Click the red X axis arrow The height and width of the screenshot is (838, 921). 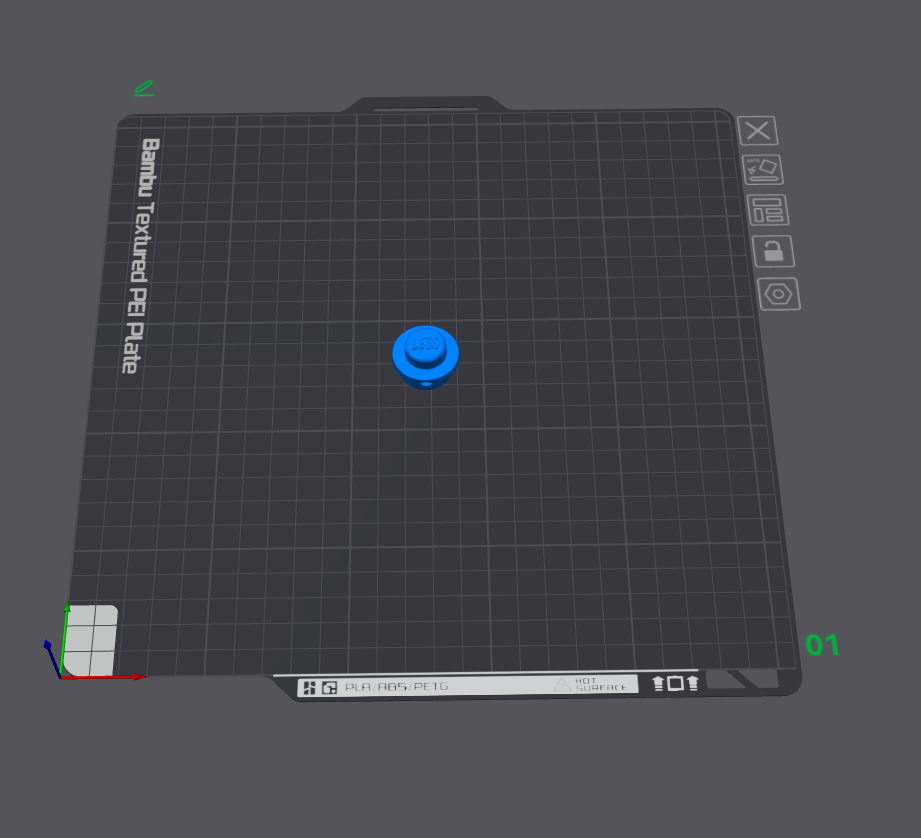[x=103, y=677]
